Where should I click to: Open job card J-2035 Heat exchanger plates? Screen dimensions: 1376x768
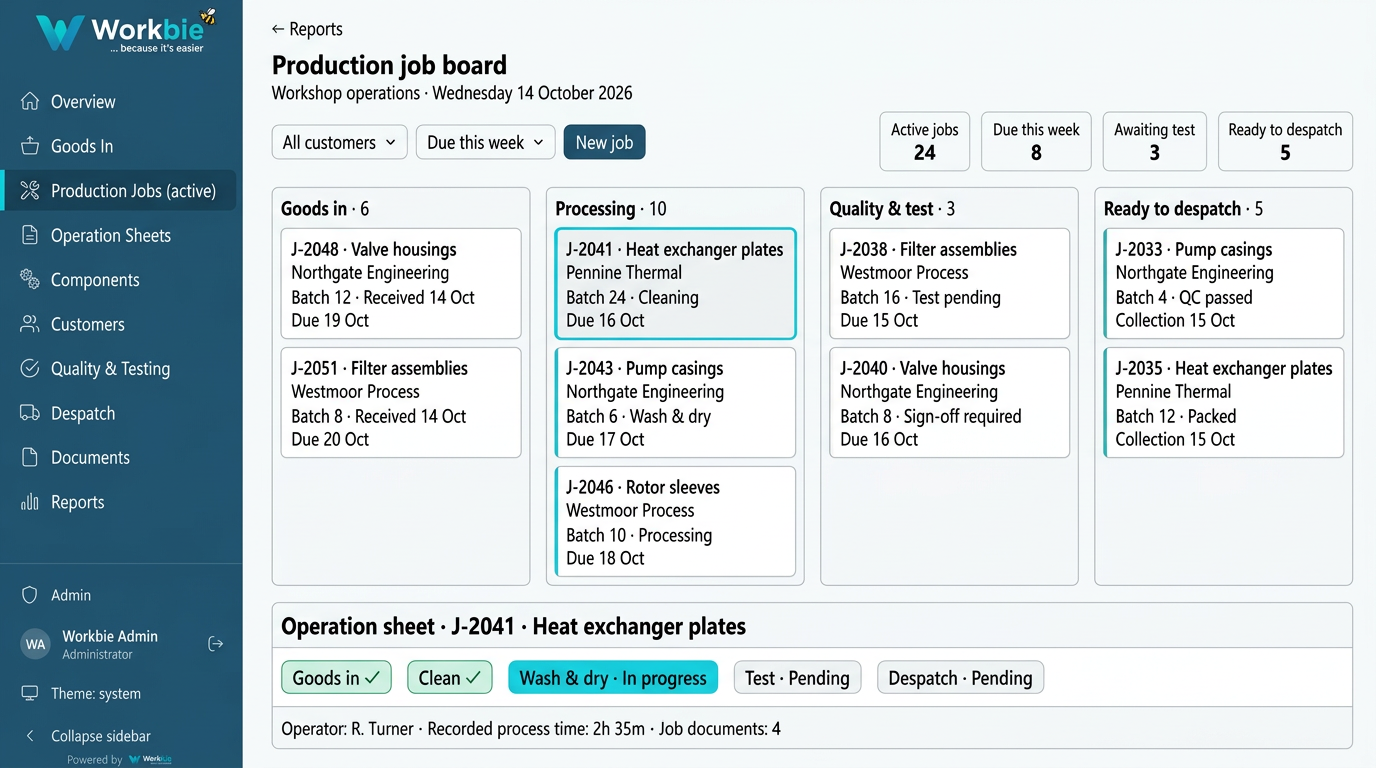1224,403
